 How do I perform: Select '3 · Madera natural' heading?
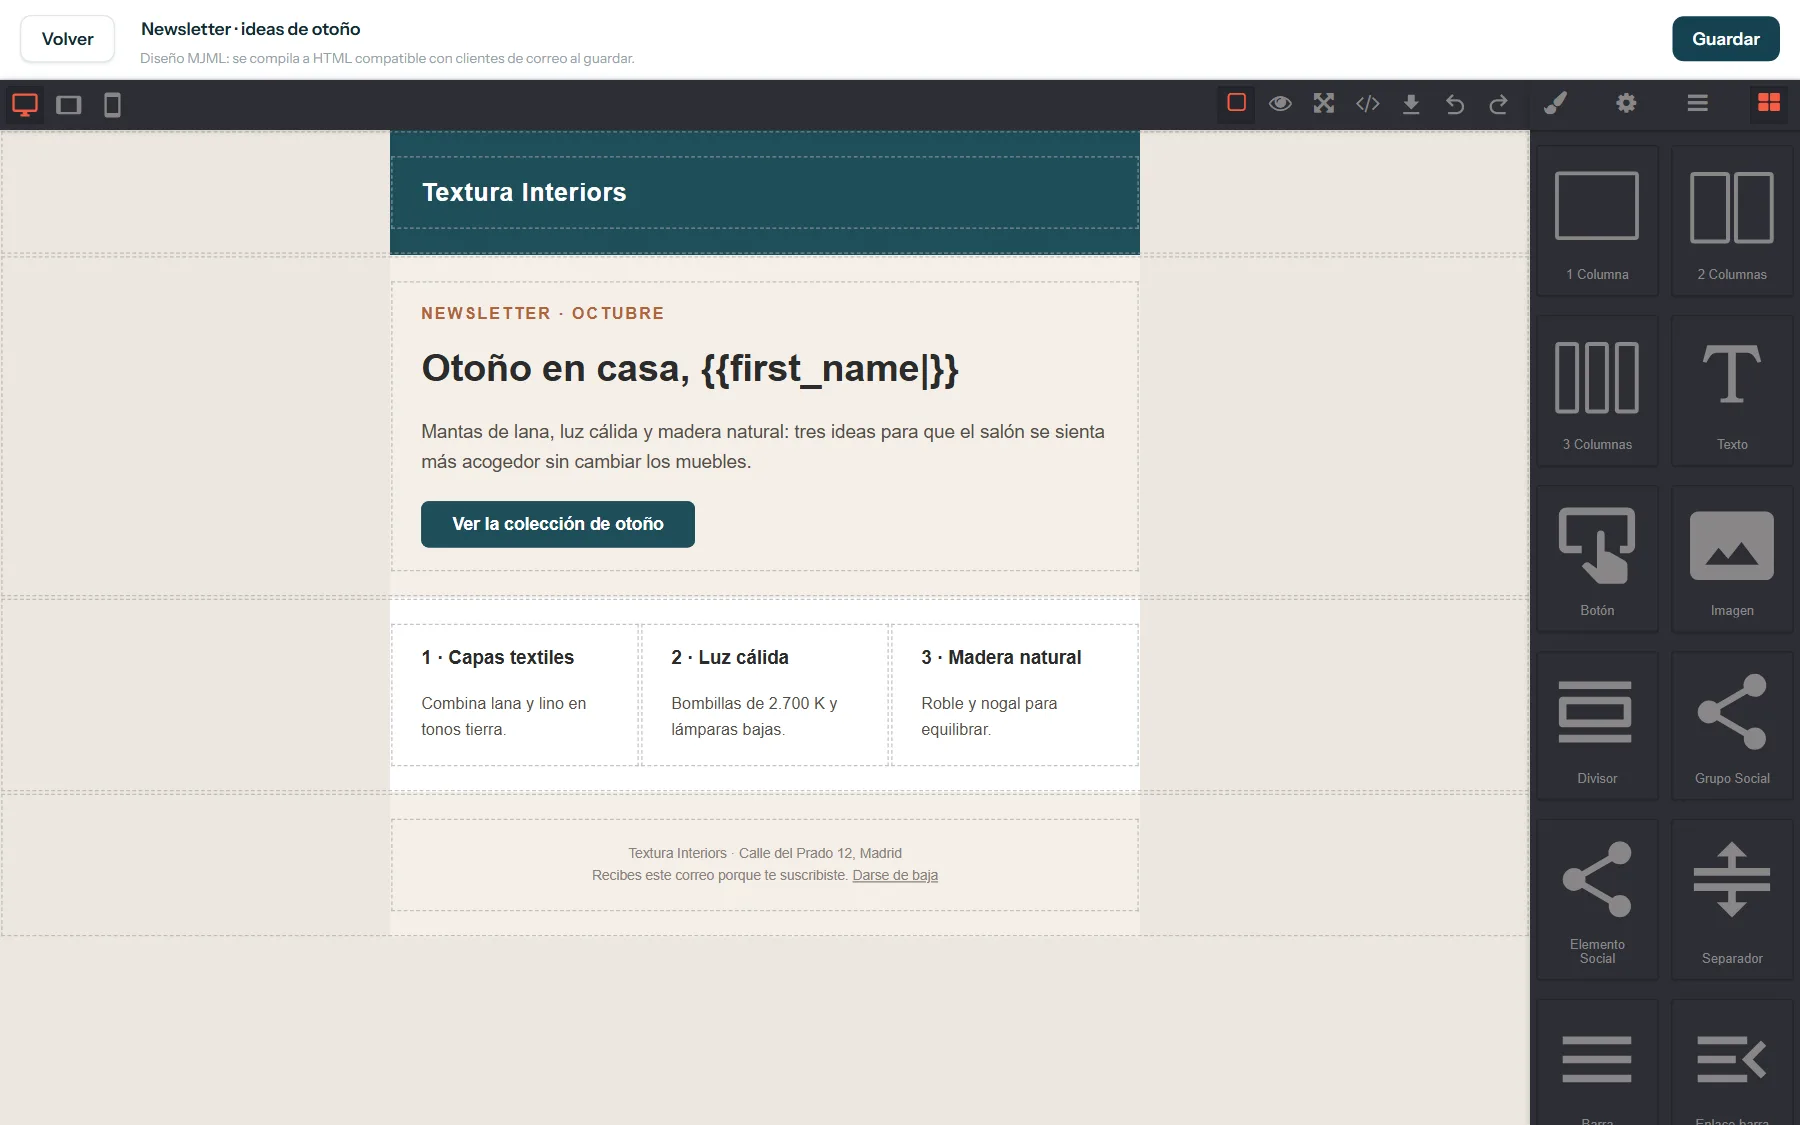pos(1001,657)
